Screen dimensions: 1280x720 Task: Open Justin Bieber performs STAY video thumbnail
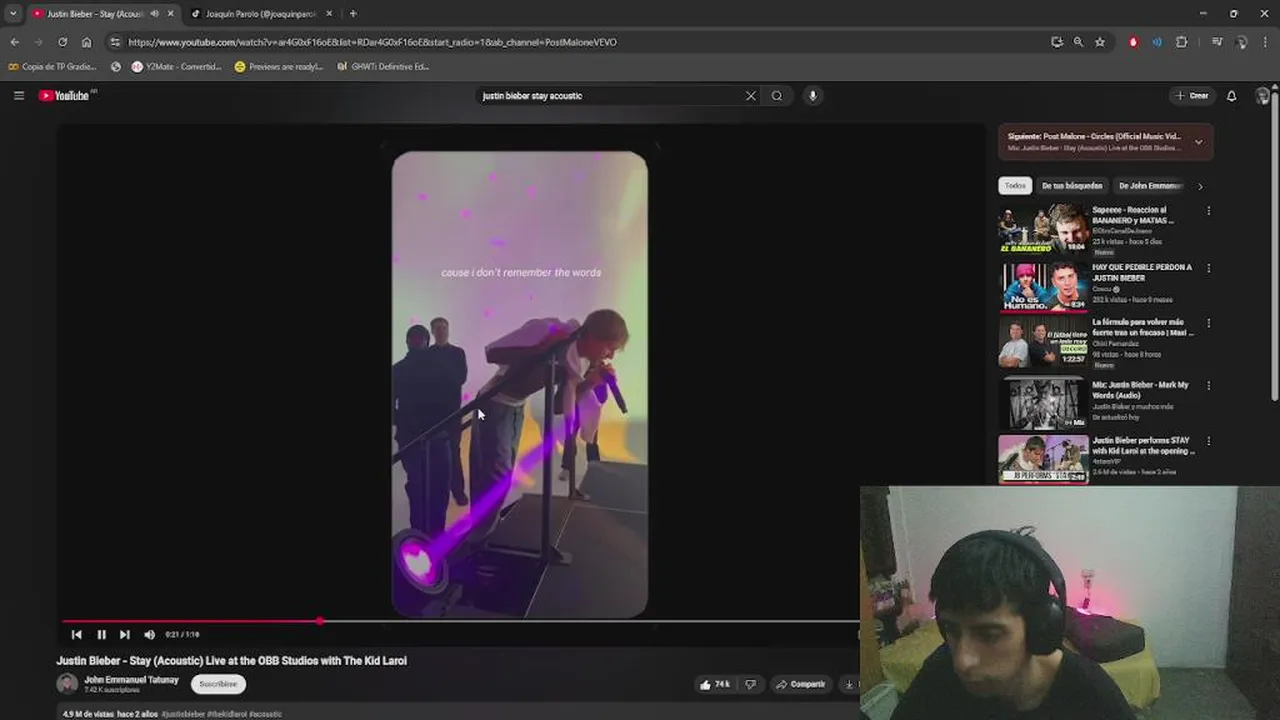(x=1043, y=460)
